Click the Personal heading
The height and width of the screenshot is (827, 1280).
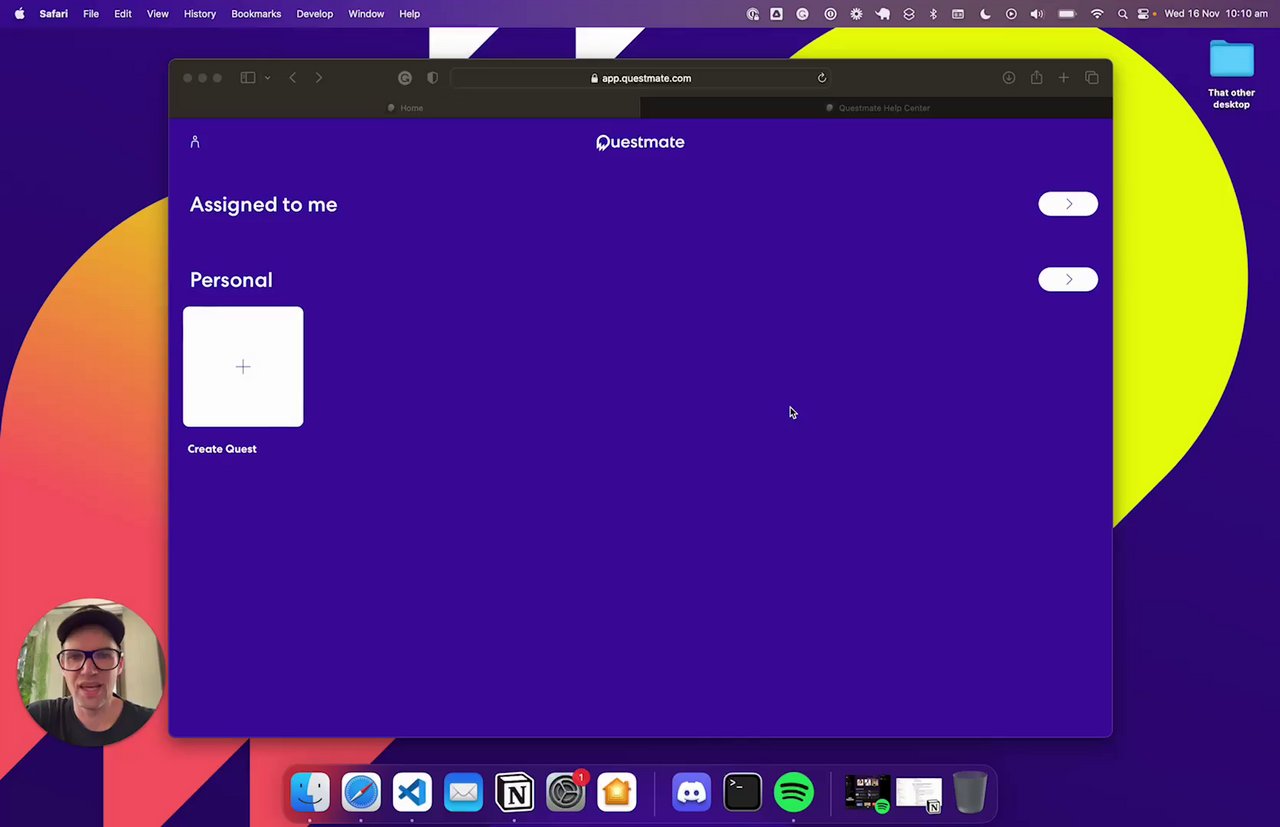click(231, 280)
